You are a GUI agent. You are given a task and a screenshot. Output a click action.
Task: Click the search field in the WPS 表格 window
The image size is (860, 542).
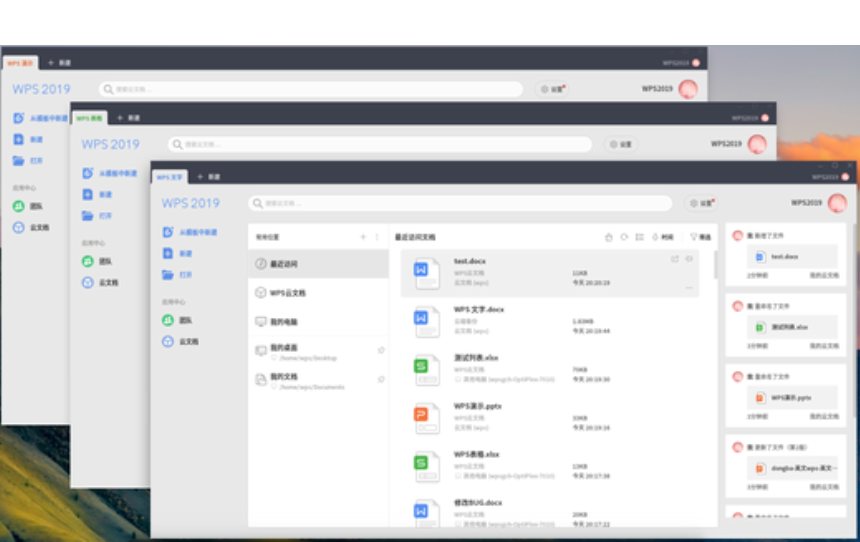coord(380,144)
